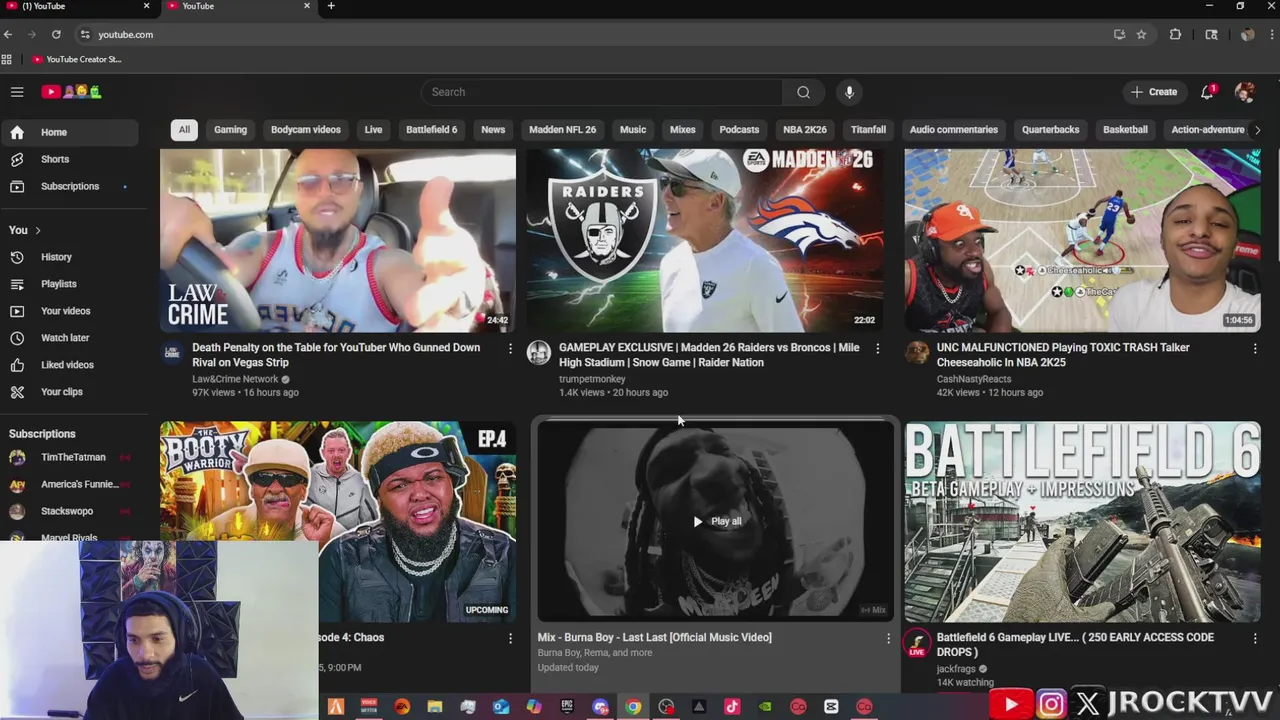This screenshot has height=720, width=1280.
Task: Open options for UNC MALFUNCTIONED video
Action: (x=1255, y=349)
